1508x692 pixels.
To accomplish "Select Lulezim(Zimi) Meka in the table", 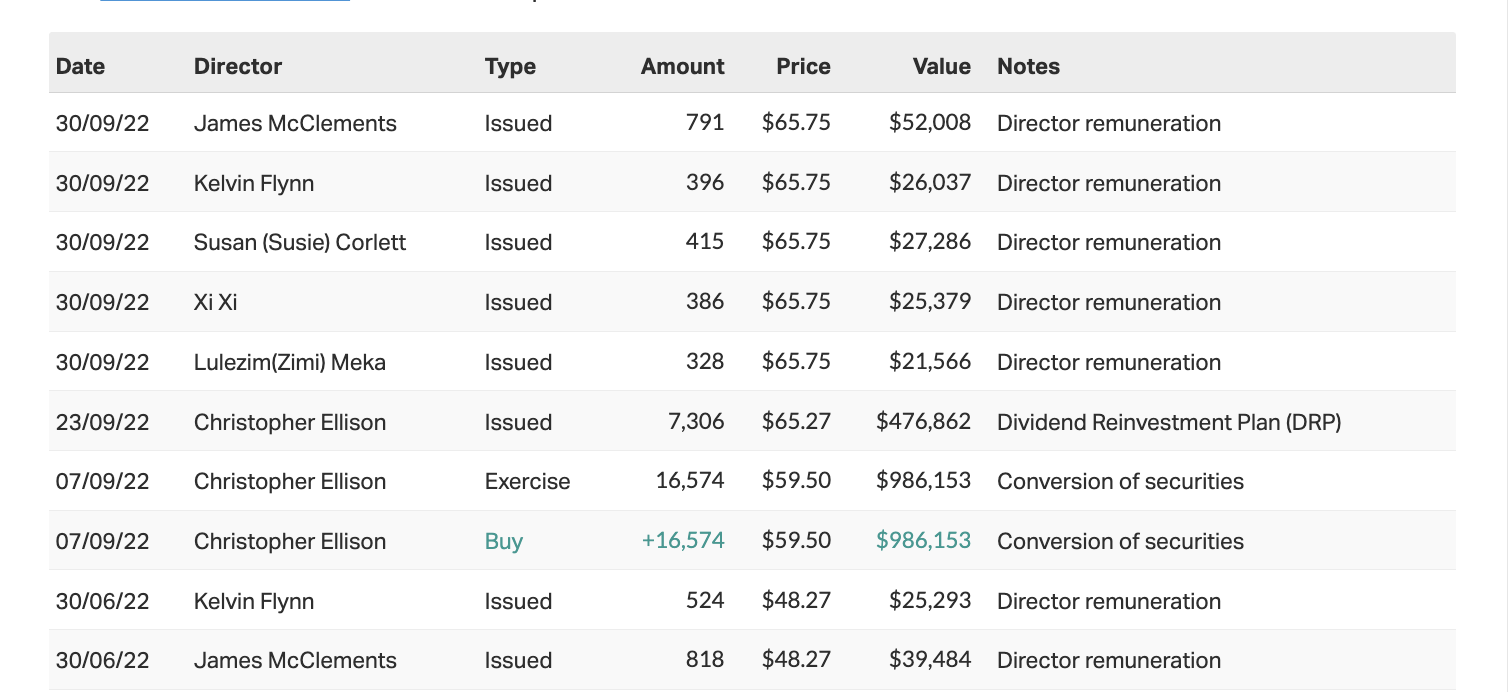I will [x=289, y=362].
